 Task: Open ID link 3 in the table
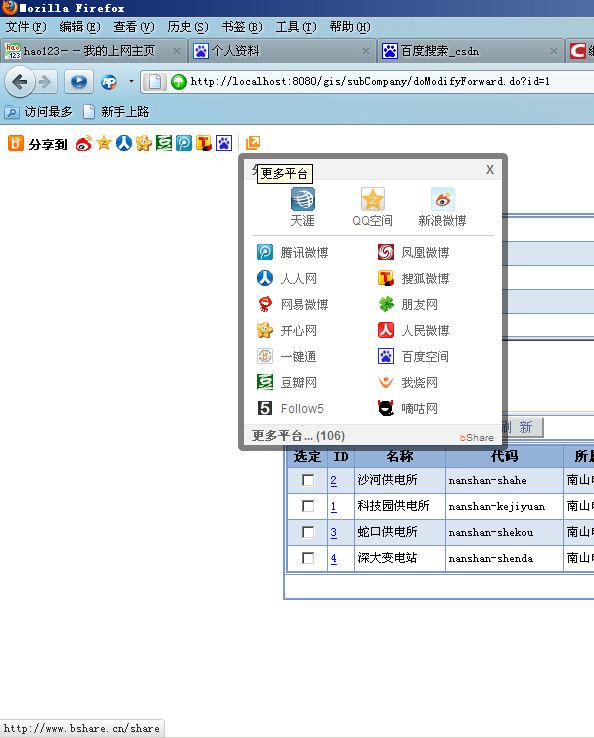333,532
